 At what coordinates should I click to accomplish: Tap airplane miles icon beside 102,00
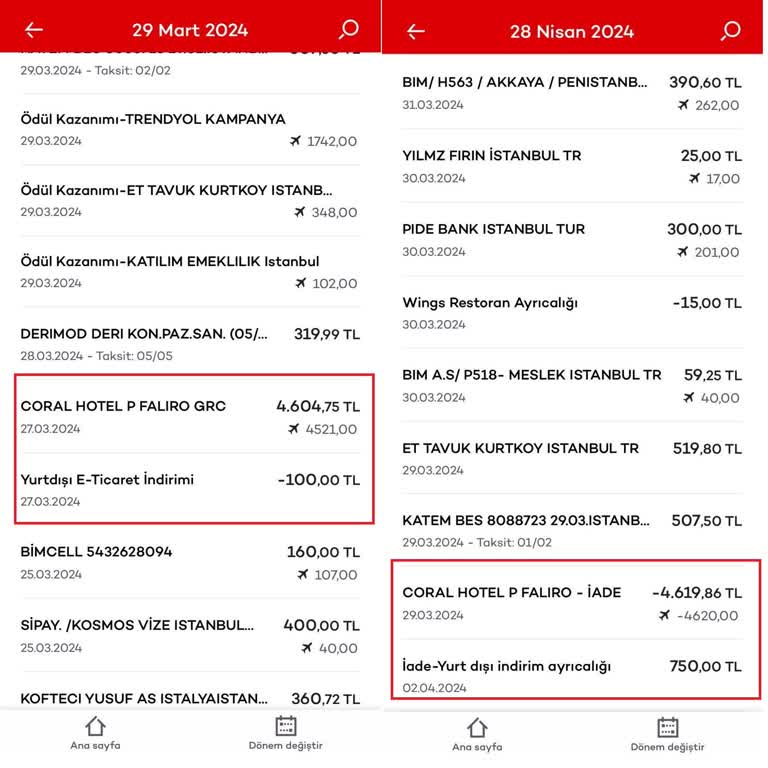coord(300,283)
